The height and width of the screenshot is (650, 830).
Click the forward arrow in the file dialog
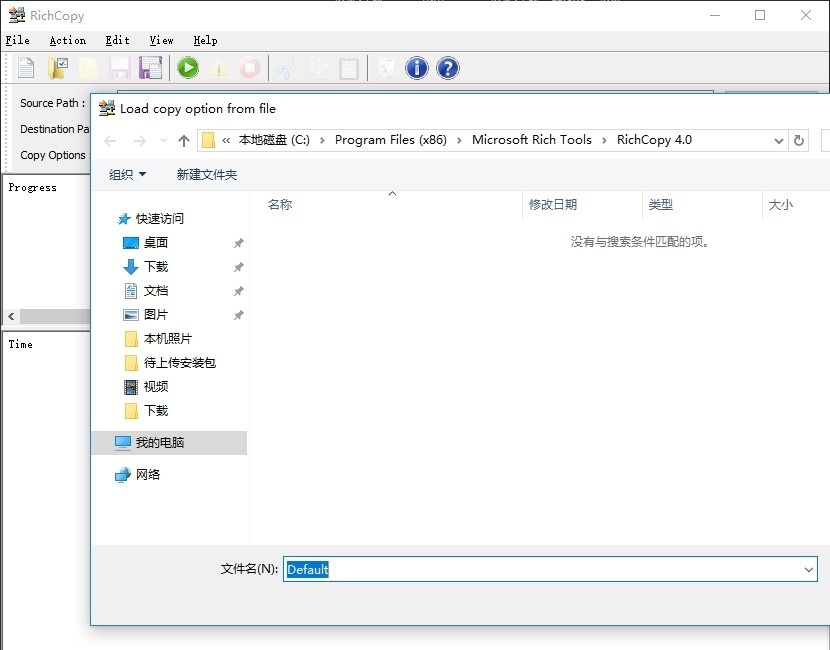click(140, 141)
